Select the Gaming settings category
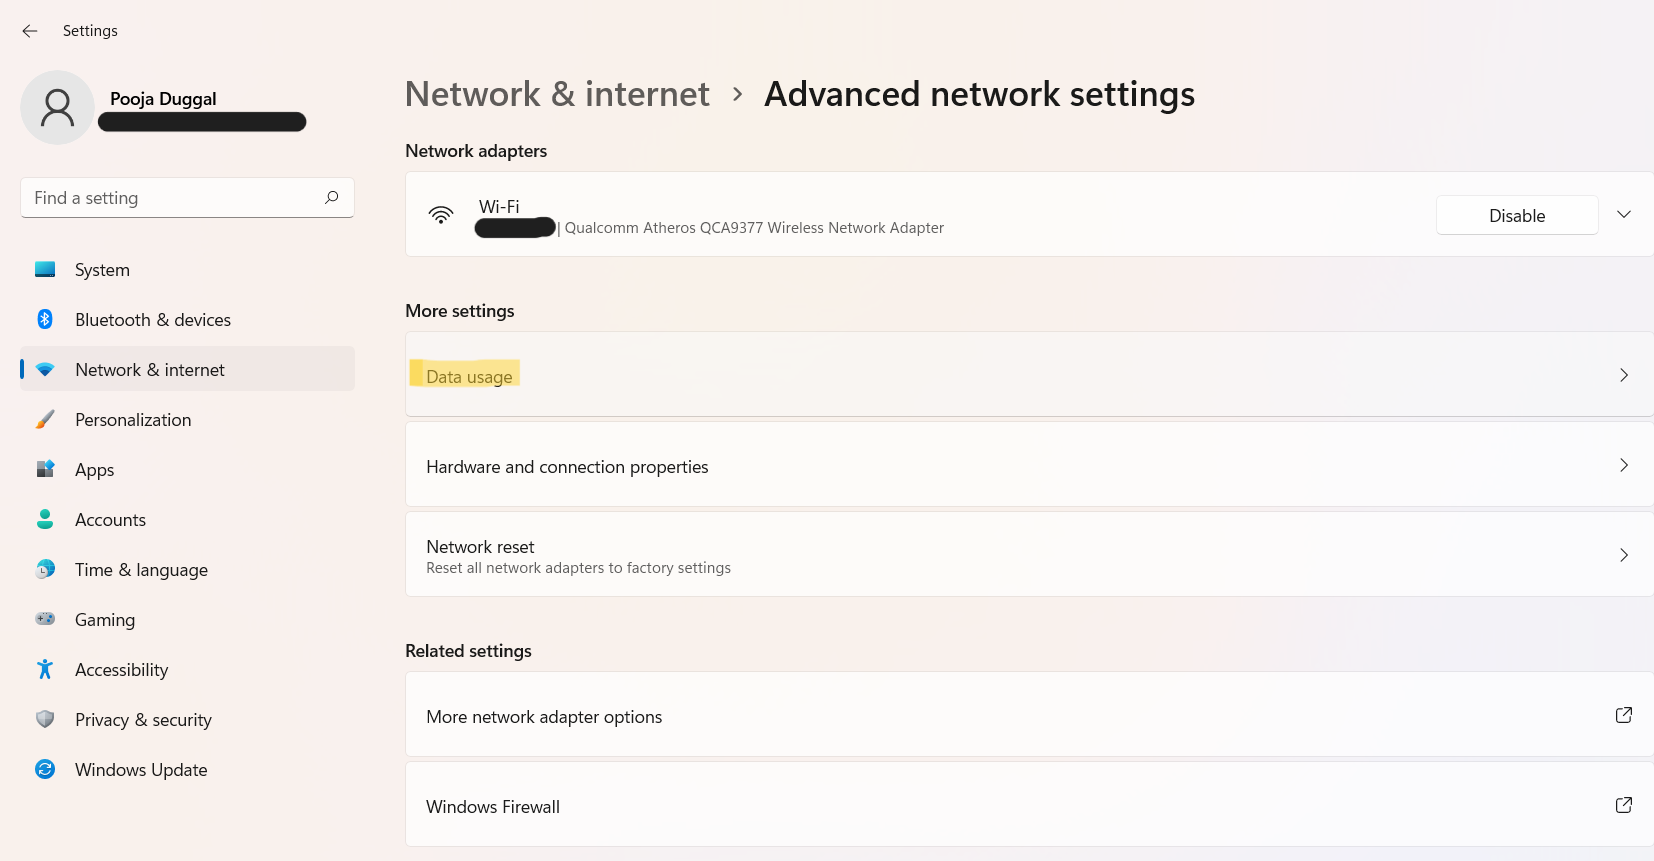The width and height of the screenshot is (1654, 861). (105, 620)
